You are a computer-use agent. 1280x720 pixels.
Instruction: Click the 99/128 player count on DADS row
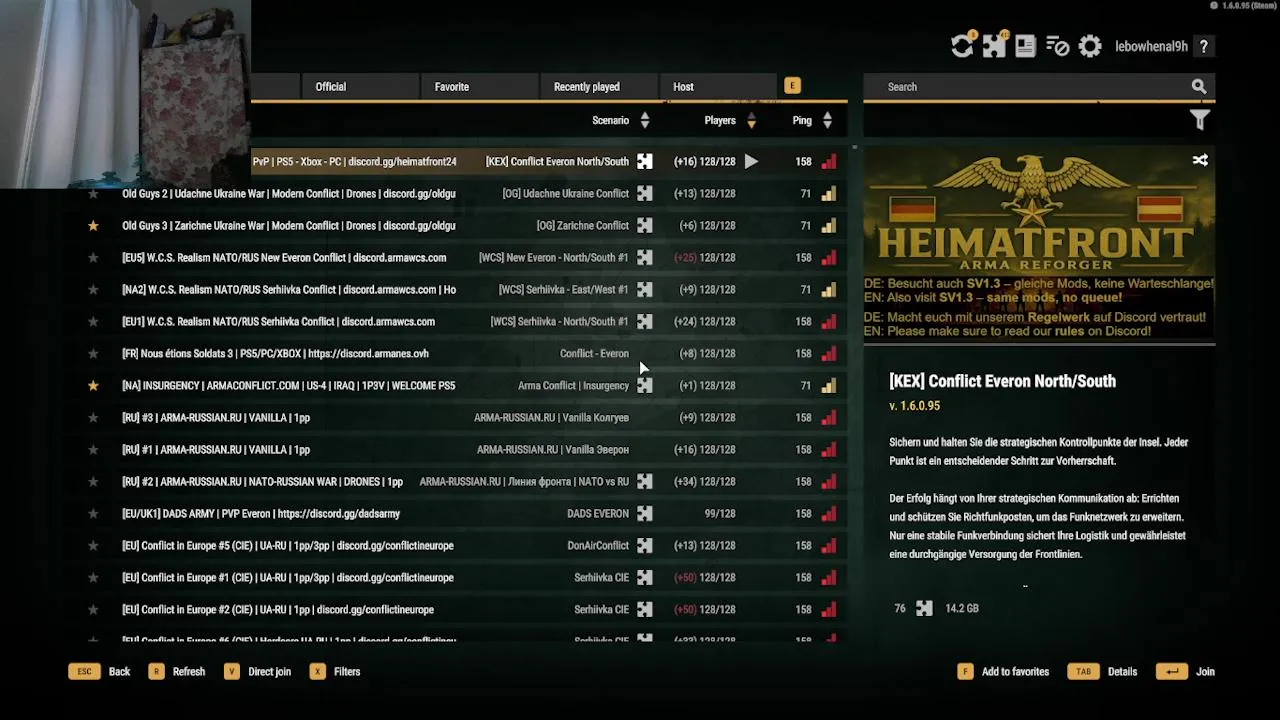tap(720, 513)
